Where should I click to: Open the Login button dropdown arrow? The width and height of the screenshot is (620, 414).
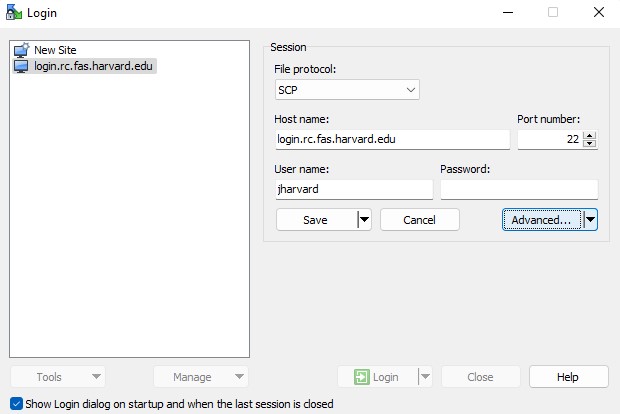425,377
